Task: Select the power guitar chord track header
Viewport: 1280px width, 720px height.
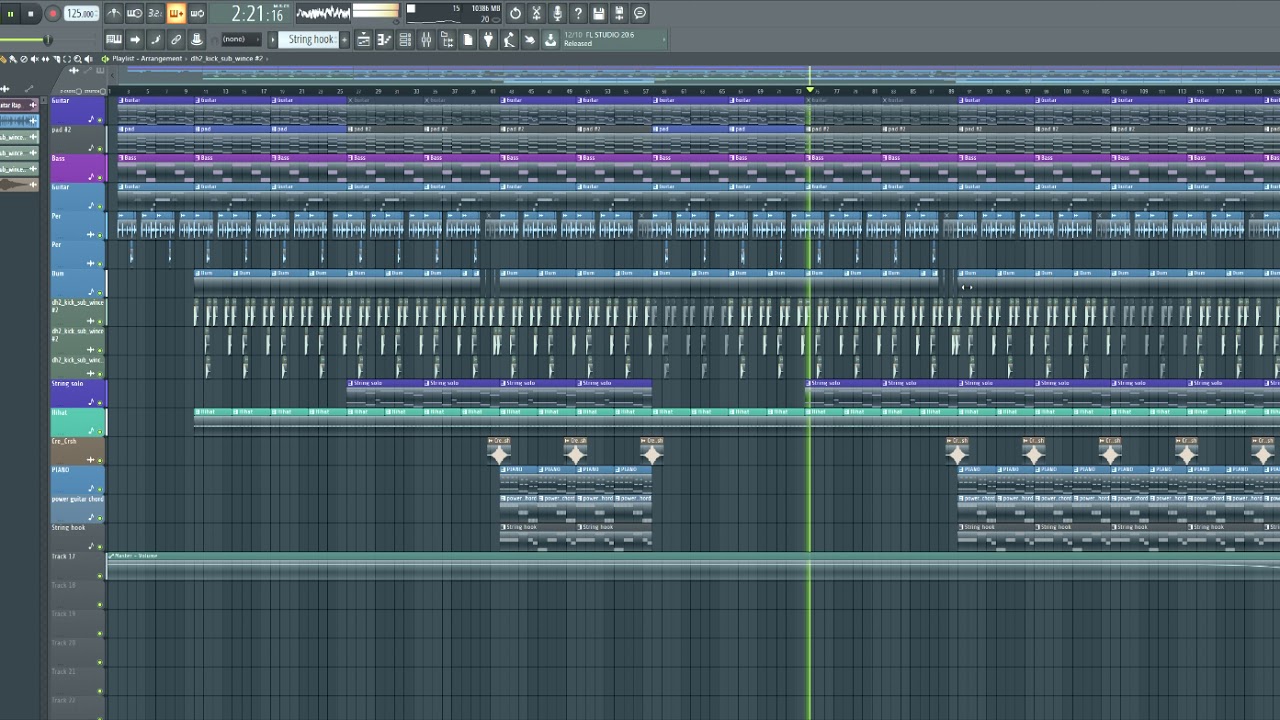Action: click(78, 508)
